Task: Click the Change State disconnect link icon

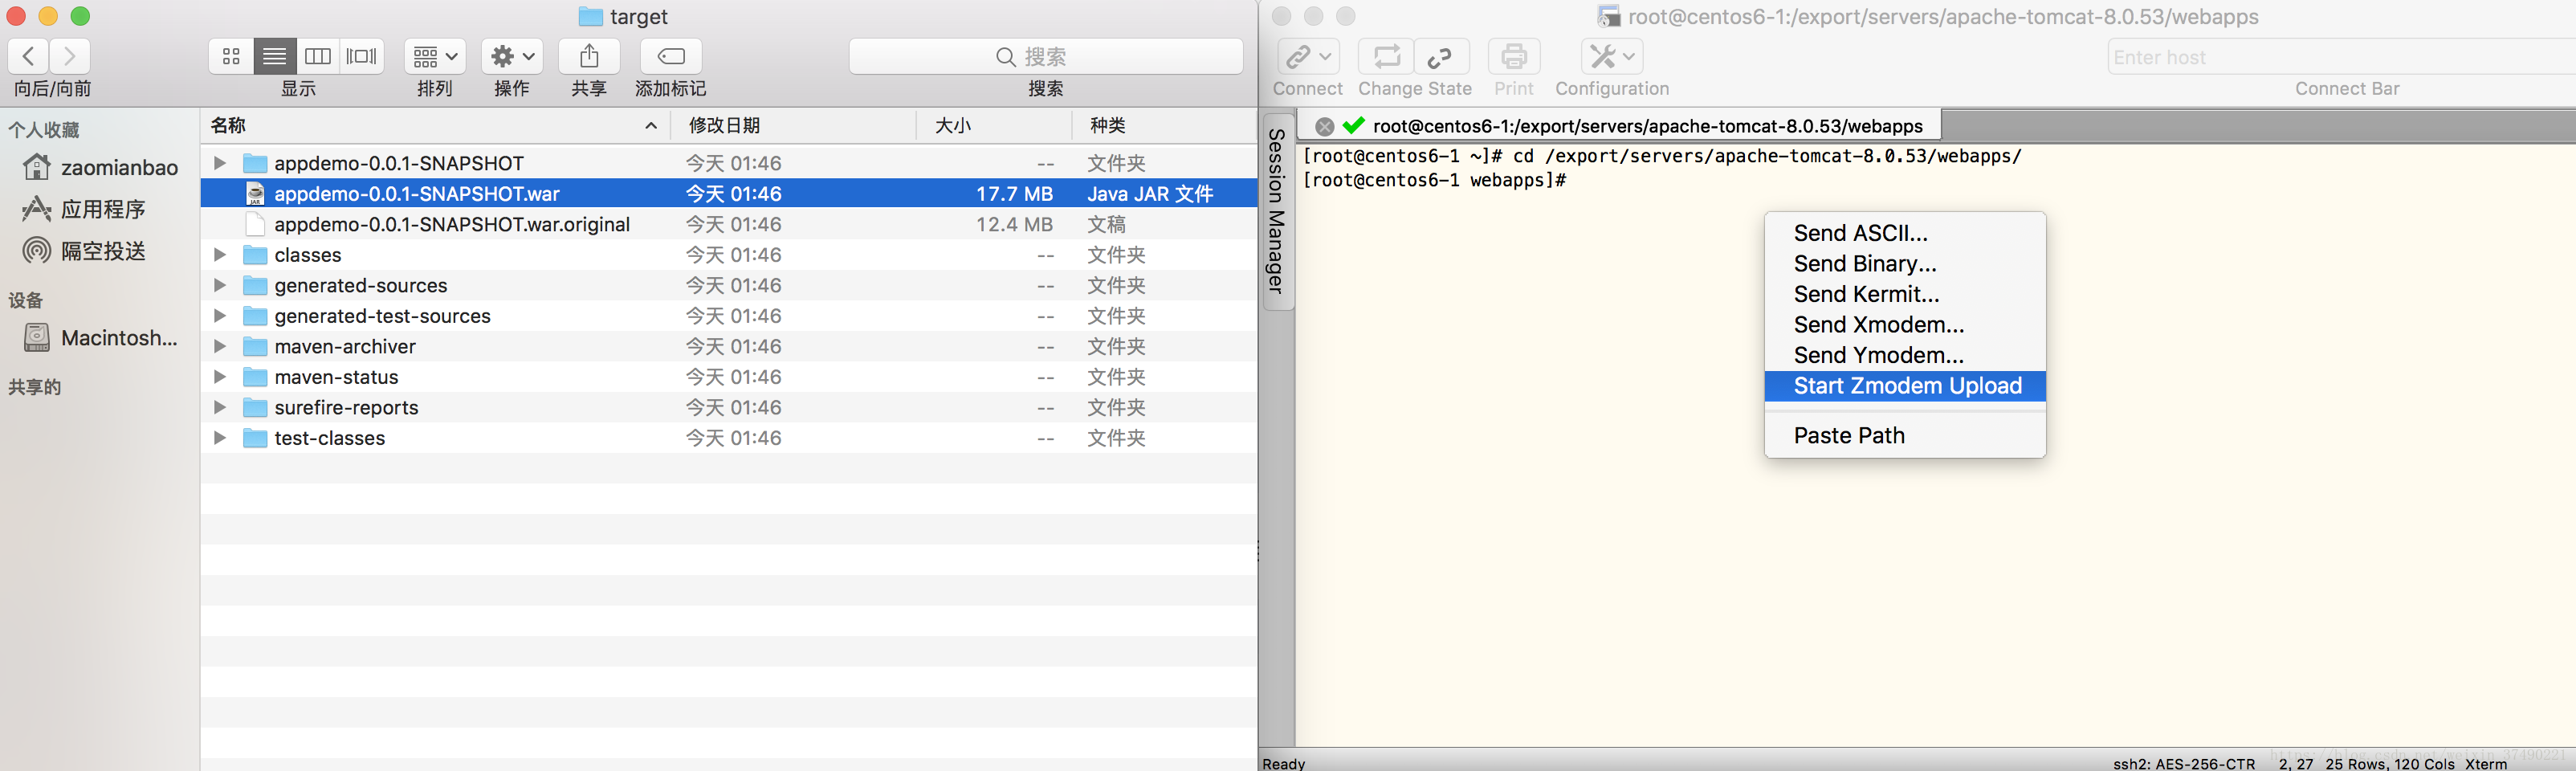Action: 1441,56
